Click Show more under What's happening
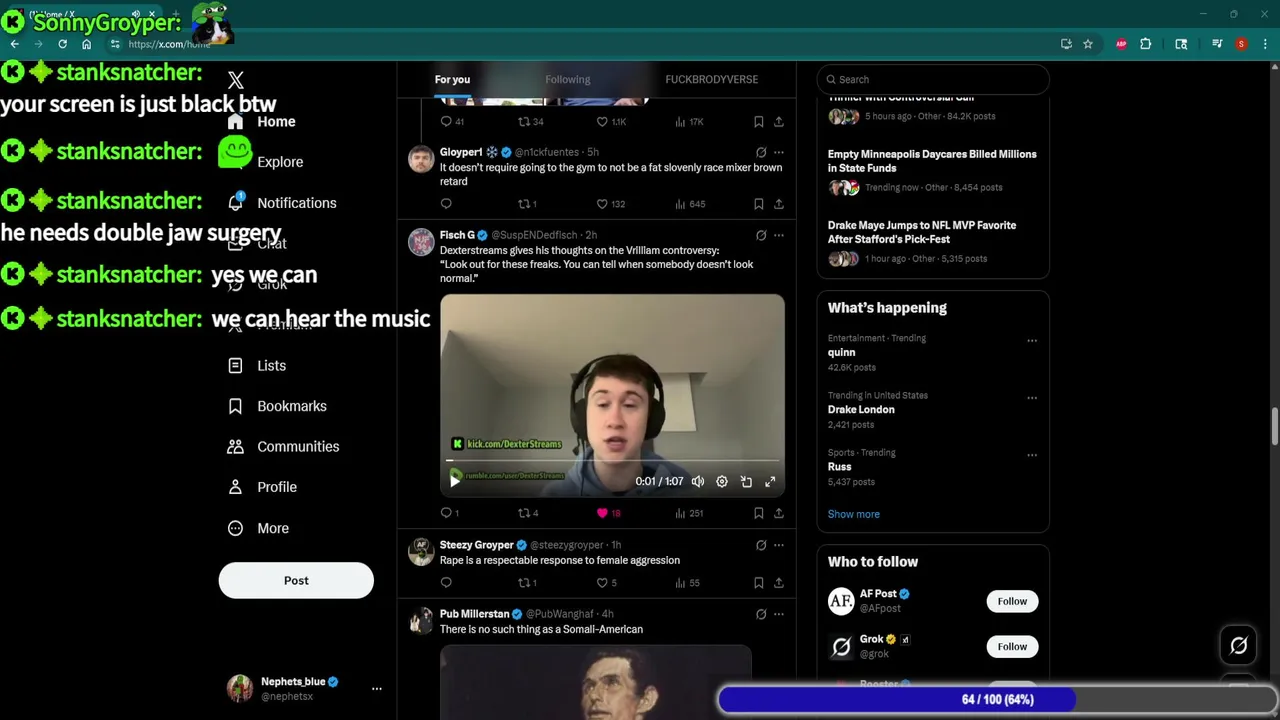 click(853, 514)
